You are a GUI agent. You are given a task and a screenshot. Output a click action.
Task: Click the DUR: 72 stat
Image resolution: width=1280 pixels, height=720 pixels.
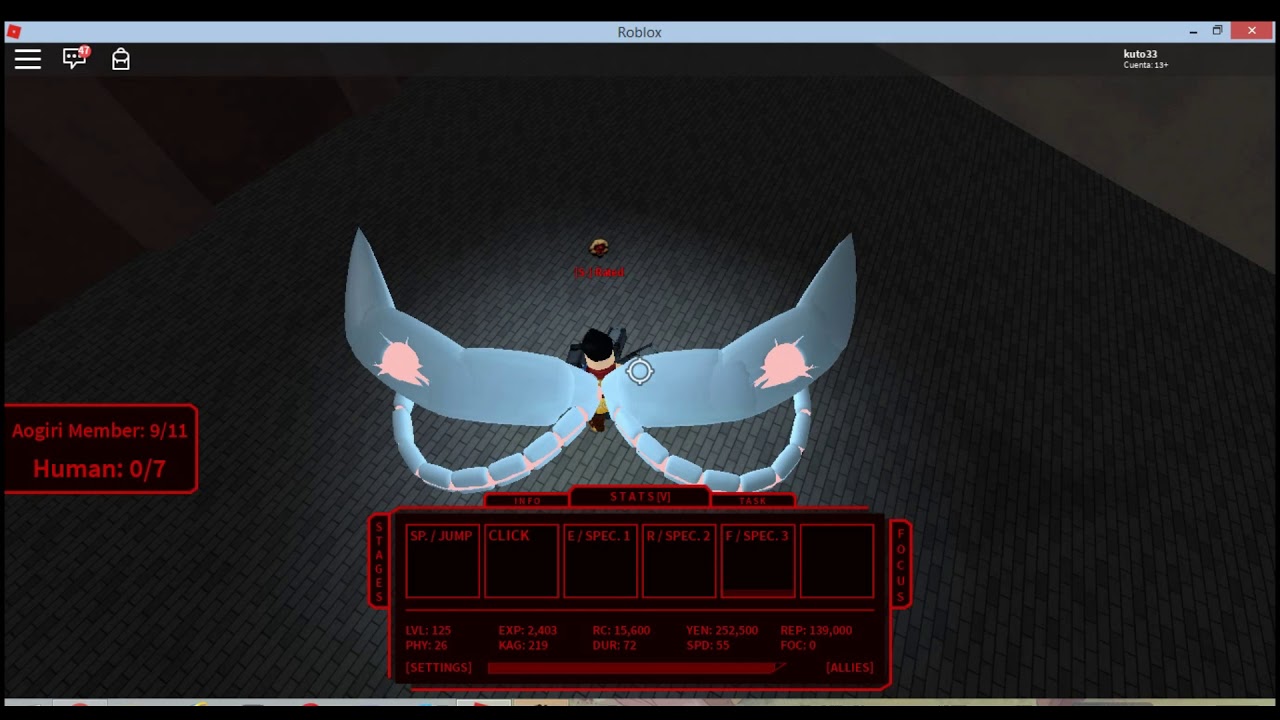click(614, 646)
